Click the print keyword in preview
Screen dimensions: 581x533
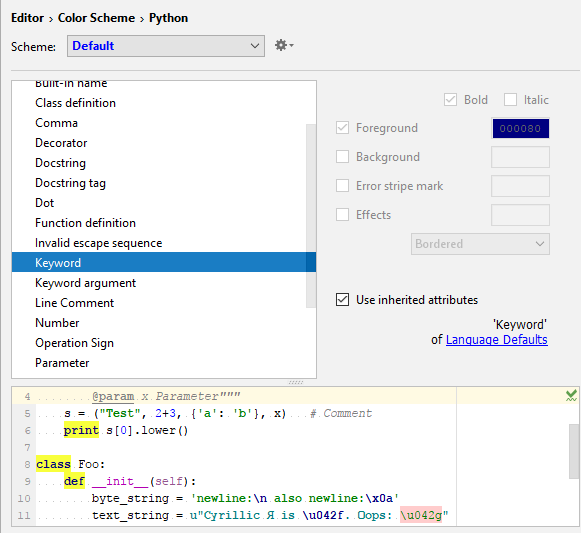point(81,430)
